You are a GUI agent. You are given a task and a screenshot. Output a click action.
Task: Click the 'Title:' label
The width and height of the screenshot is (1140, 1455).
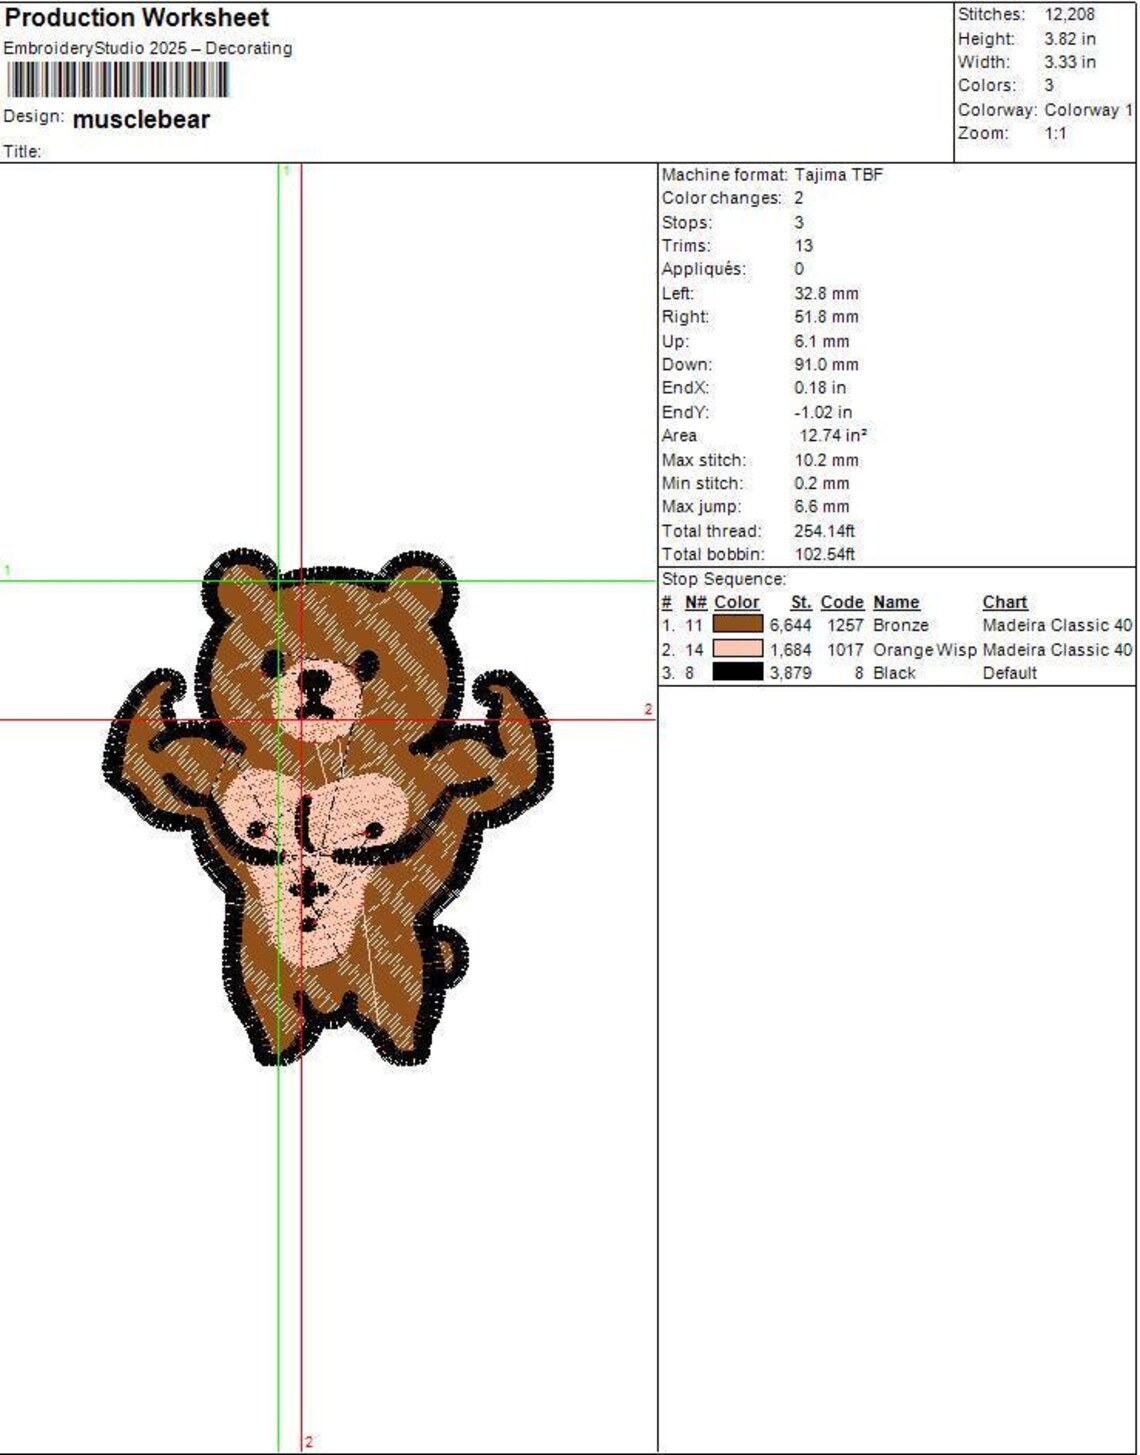(x=22, y=152)
